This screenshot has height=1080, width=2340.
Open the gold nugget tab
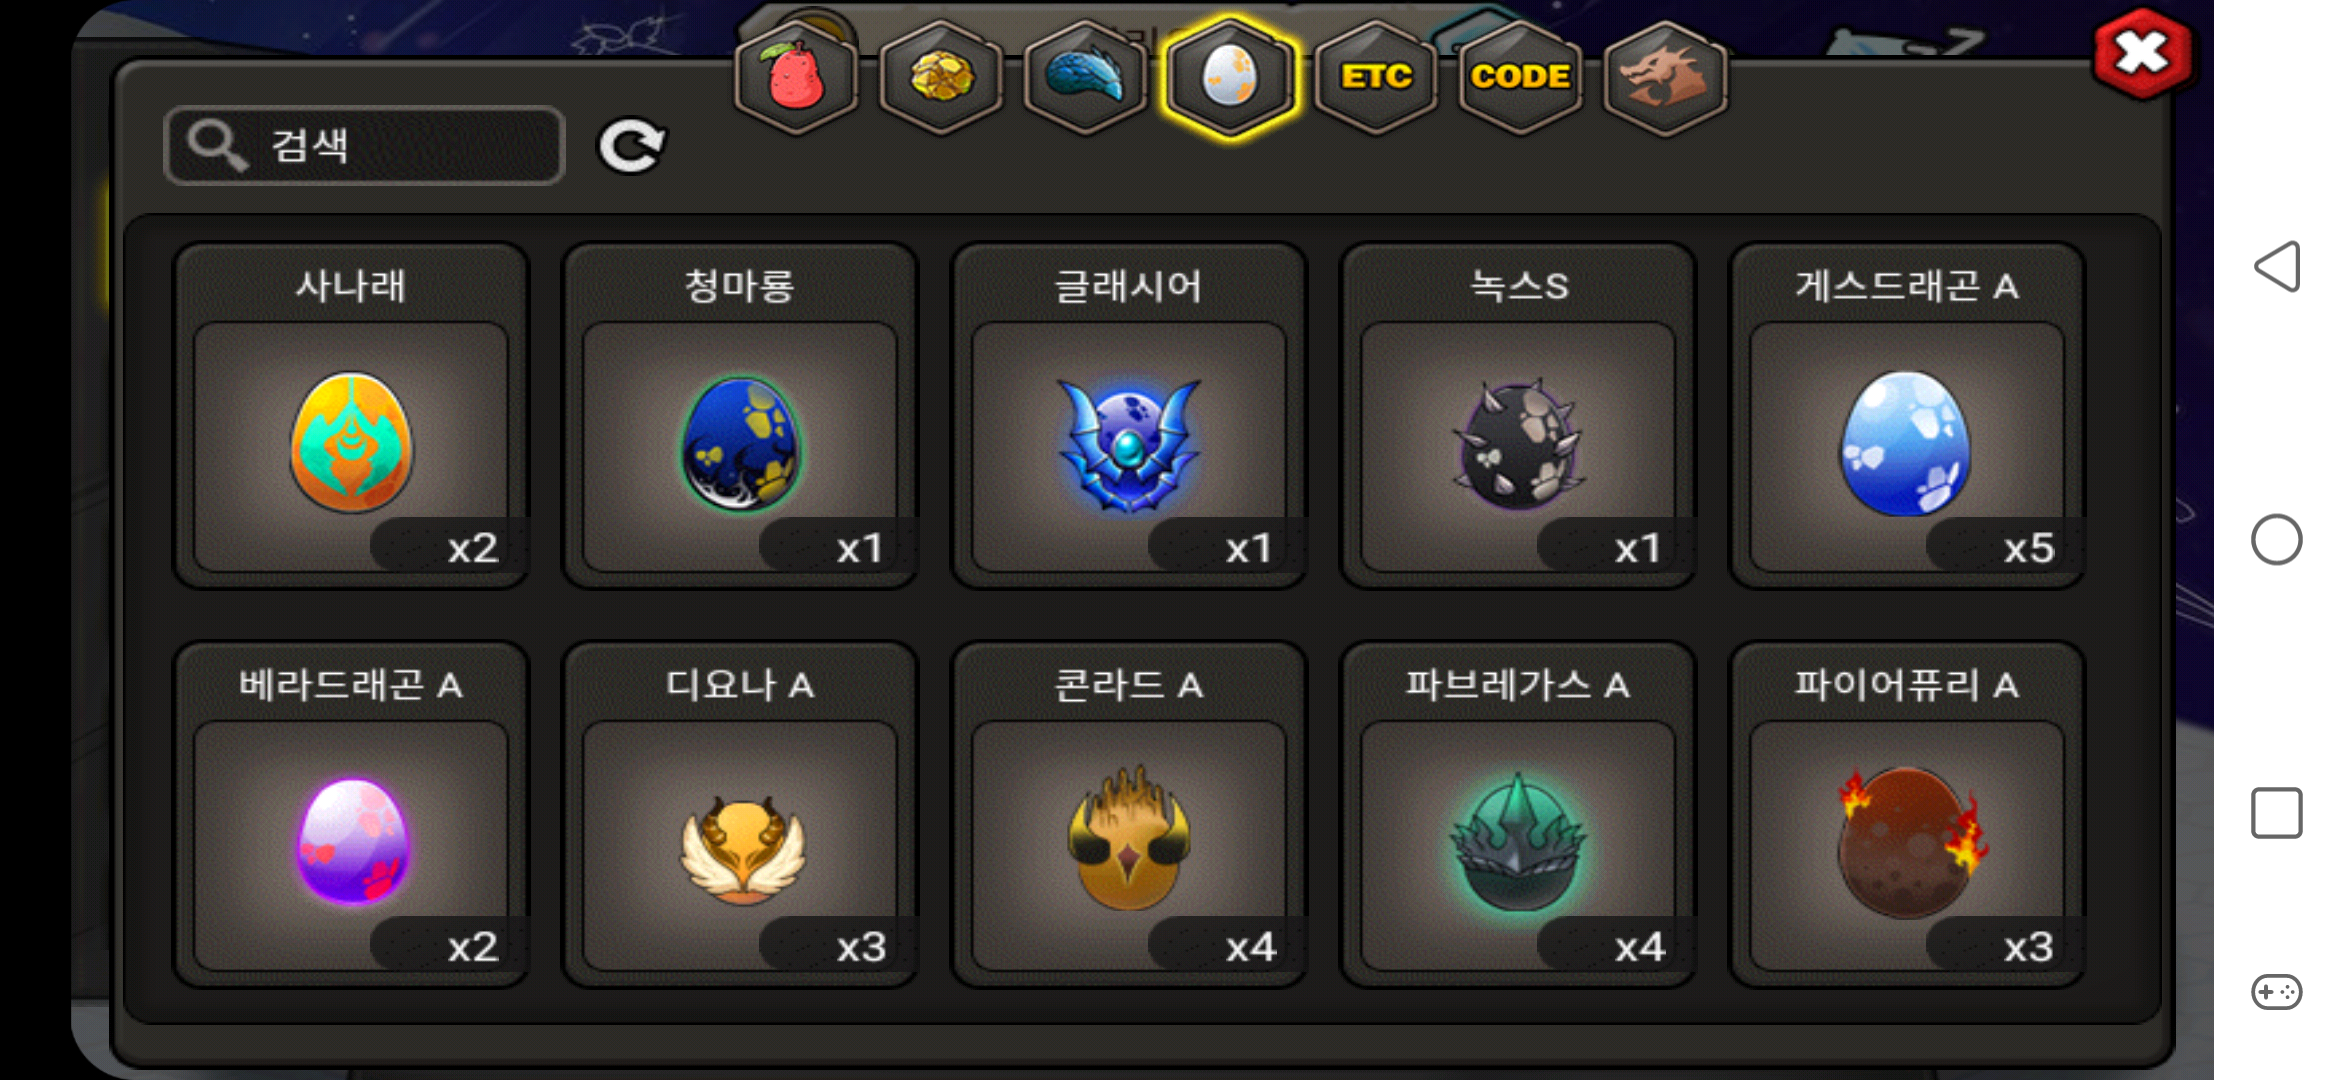point(941,77)
